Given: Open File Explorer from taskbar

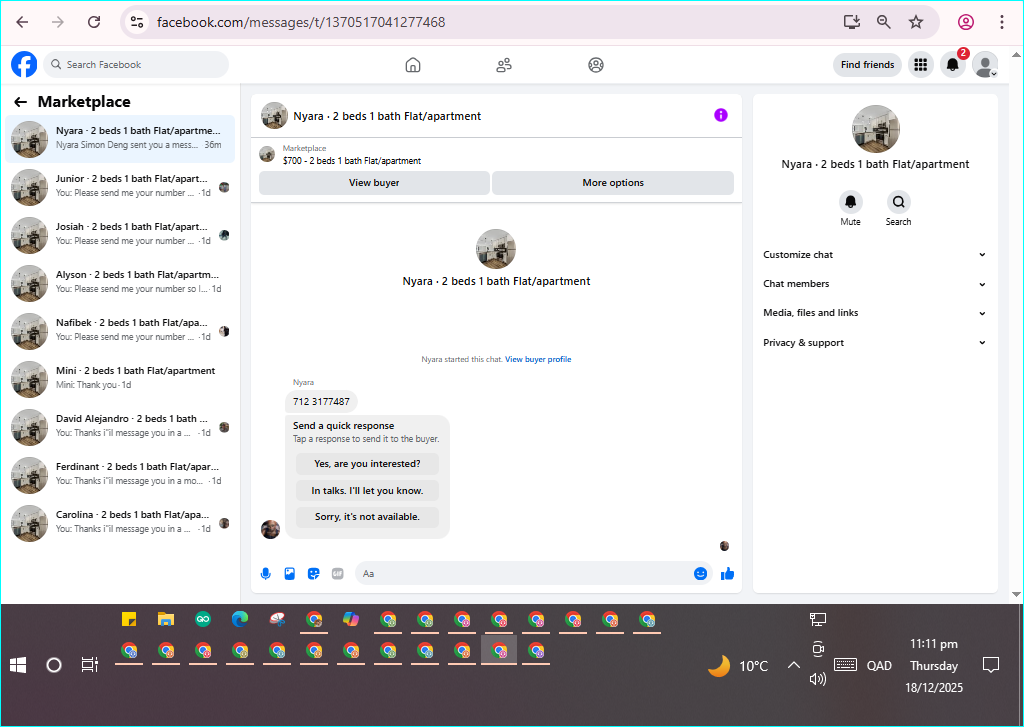Looking at the screenshot, I should [166, 619].
